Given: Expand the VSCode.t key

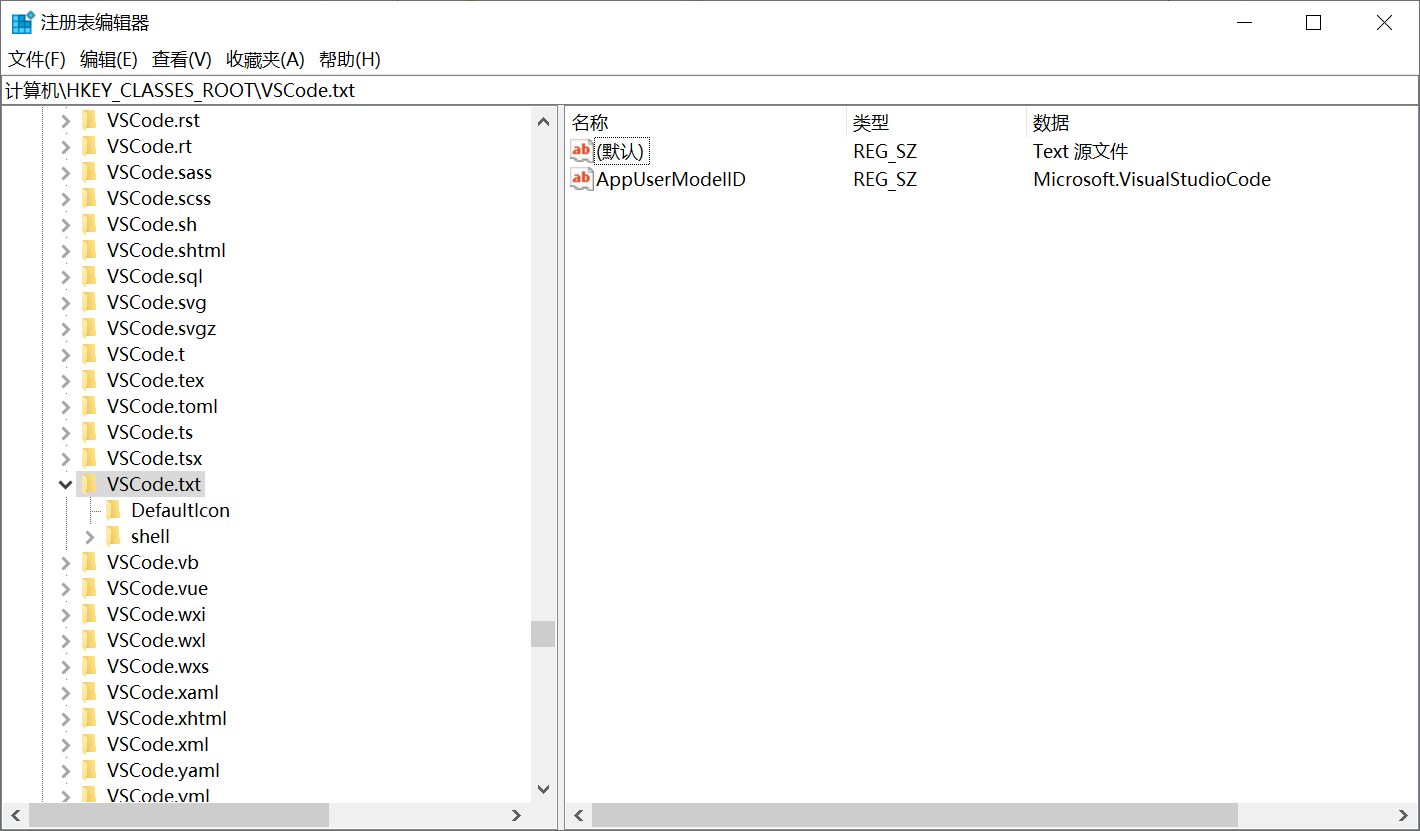Looking at the screenshot, I should coord(66,354).
